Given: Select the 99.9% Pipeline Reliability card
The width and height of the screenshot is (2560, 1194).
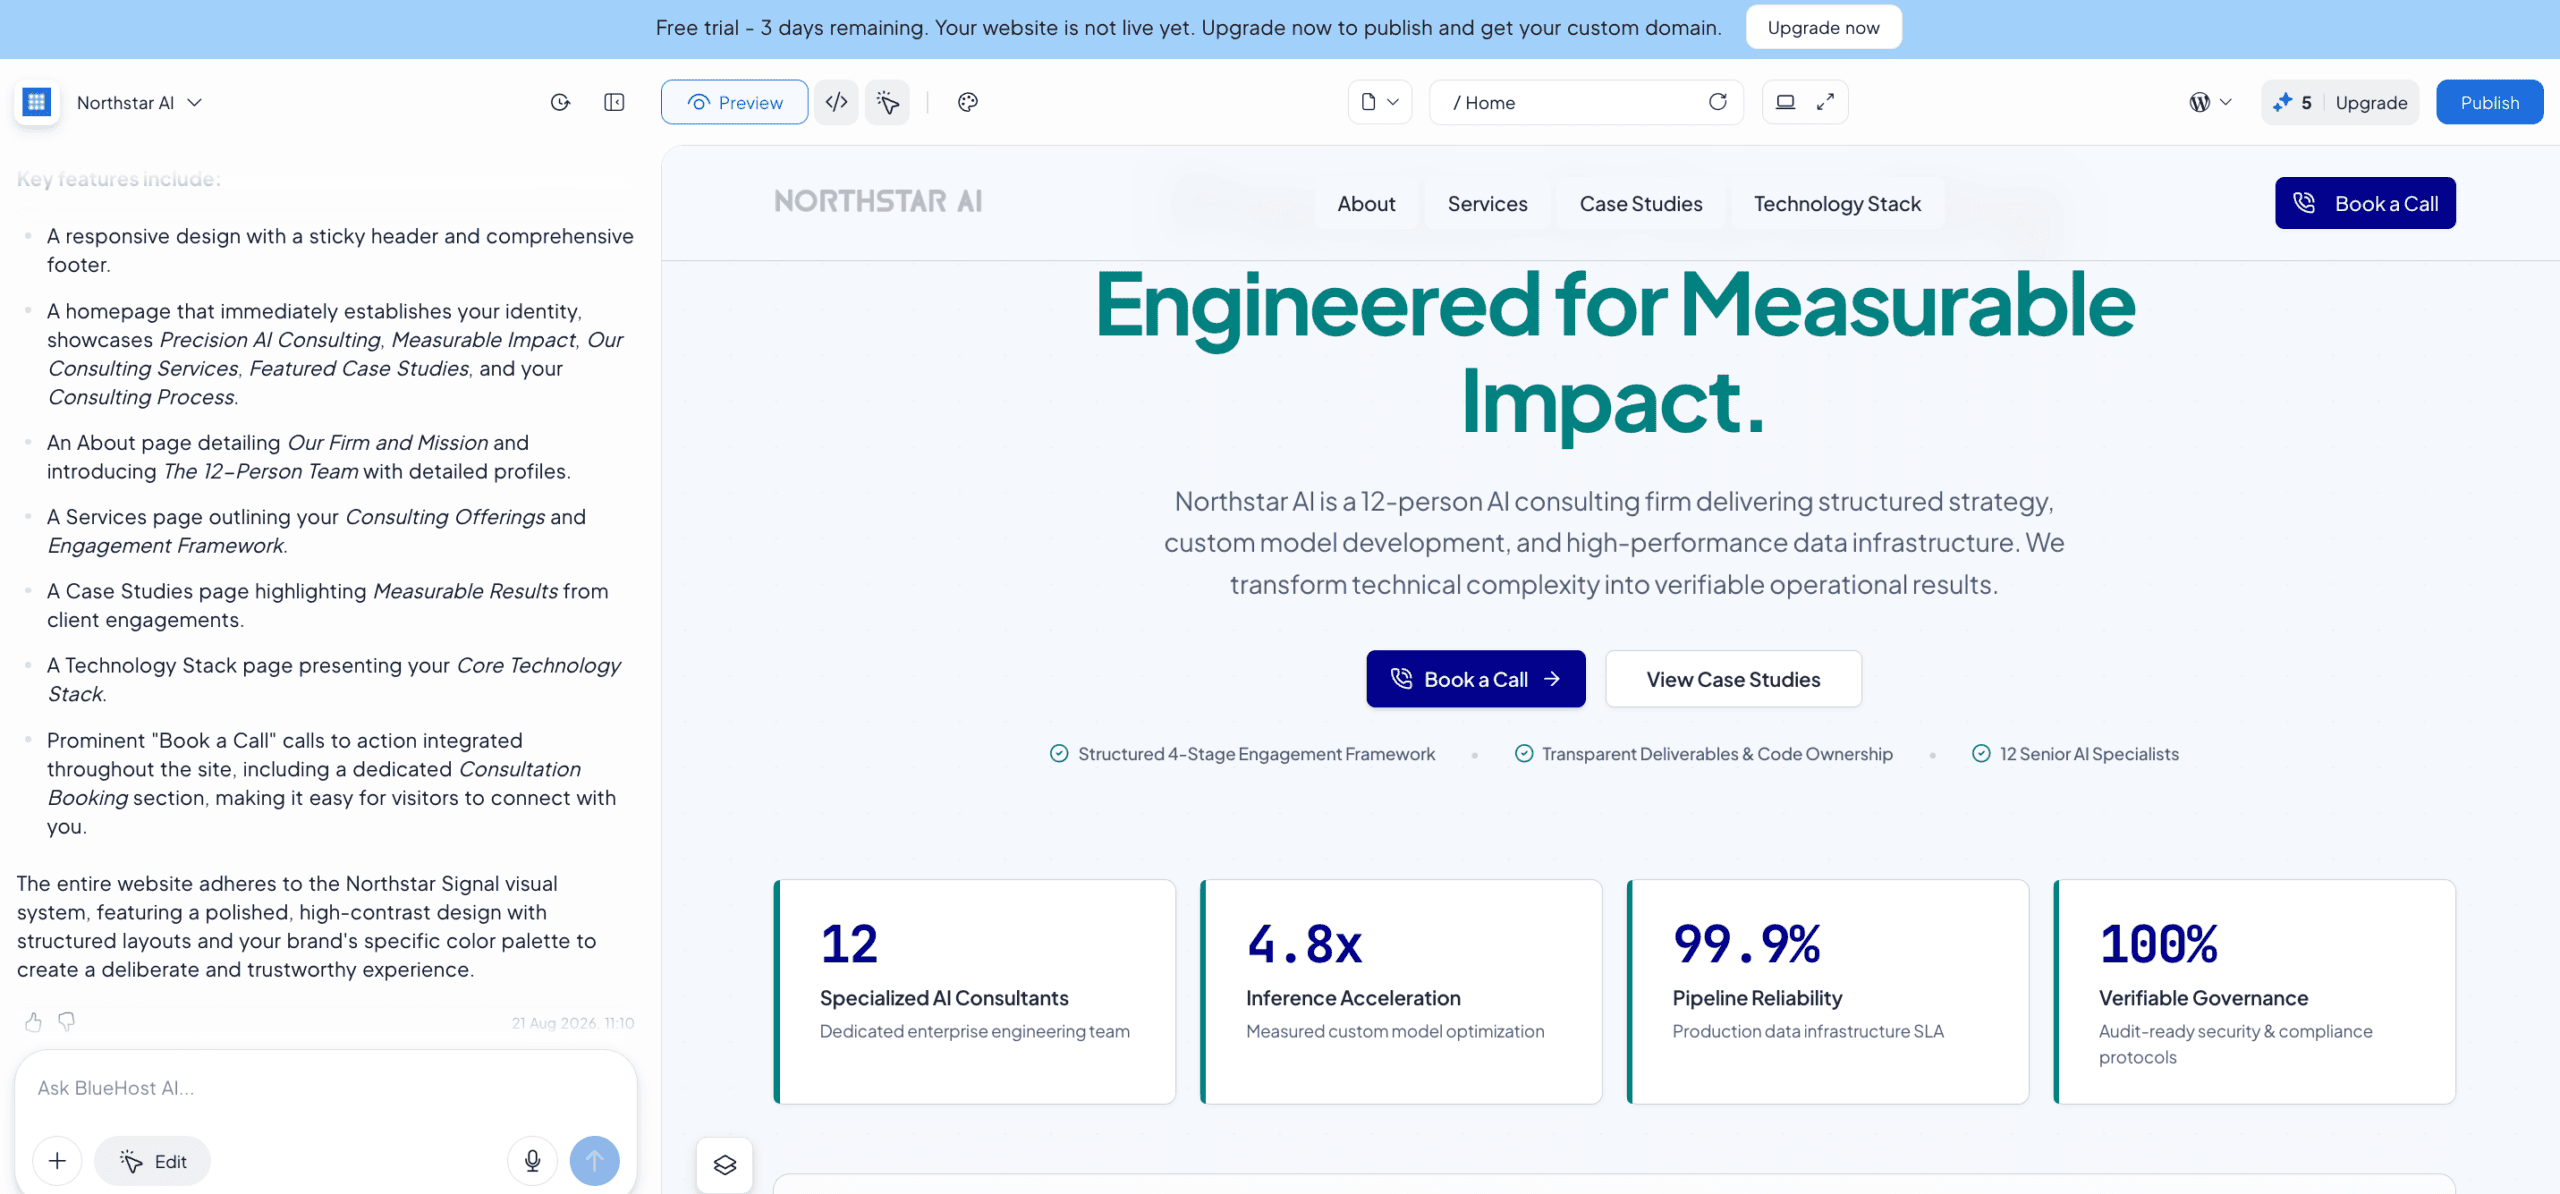Looking at the screenshot, I should (x=1828, y=992).
